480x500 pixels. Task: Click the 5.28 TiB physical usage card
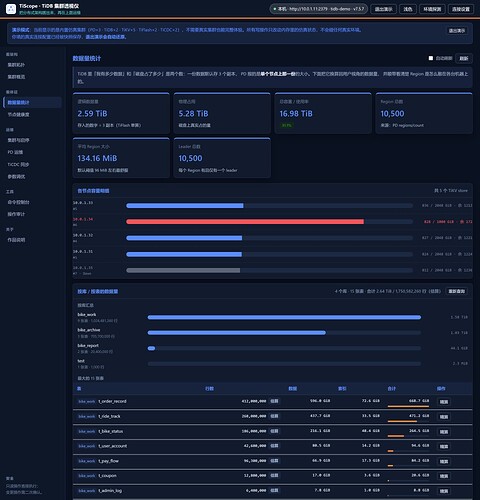tap(222, 113)
